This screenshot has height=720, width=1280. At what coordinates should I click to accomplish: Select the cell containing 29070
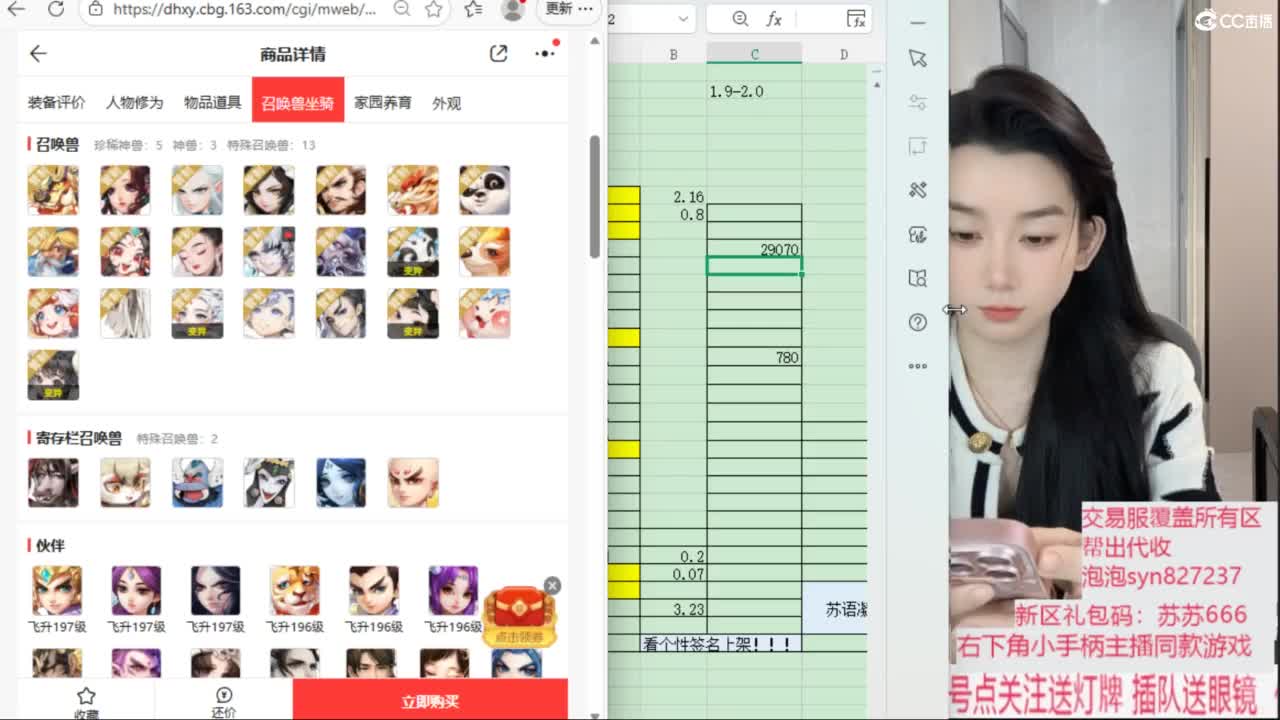[x=754, y=249]
